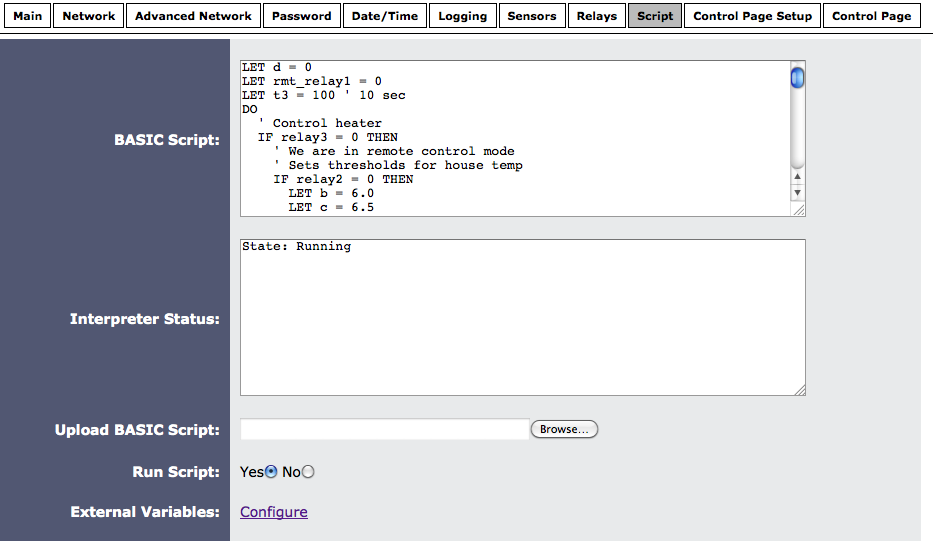Go to the Password tab
Image resolution: width=933 pixels, height=546 pixels.
(301, 16)
